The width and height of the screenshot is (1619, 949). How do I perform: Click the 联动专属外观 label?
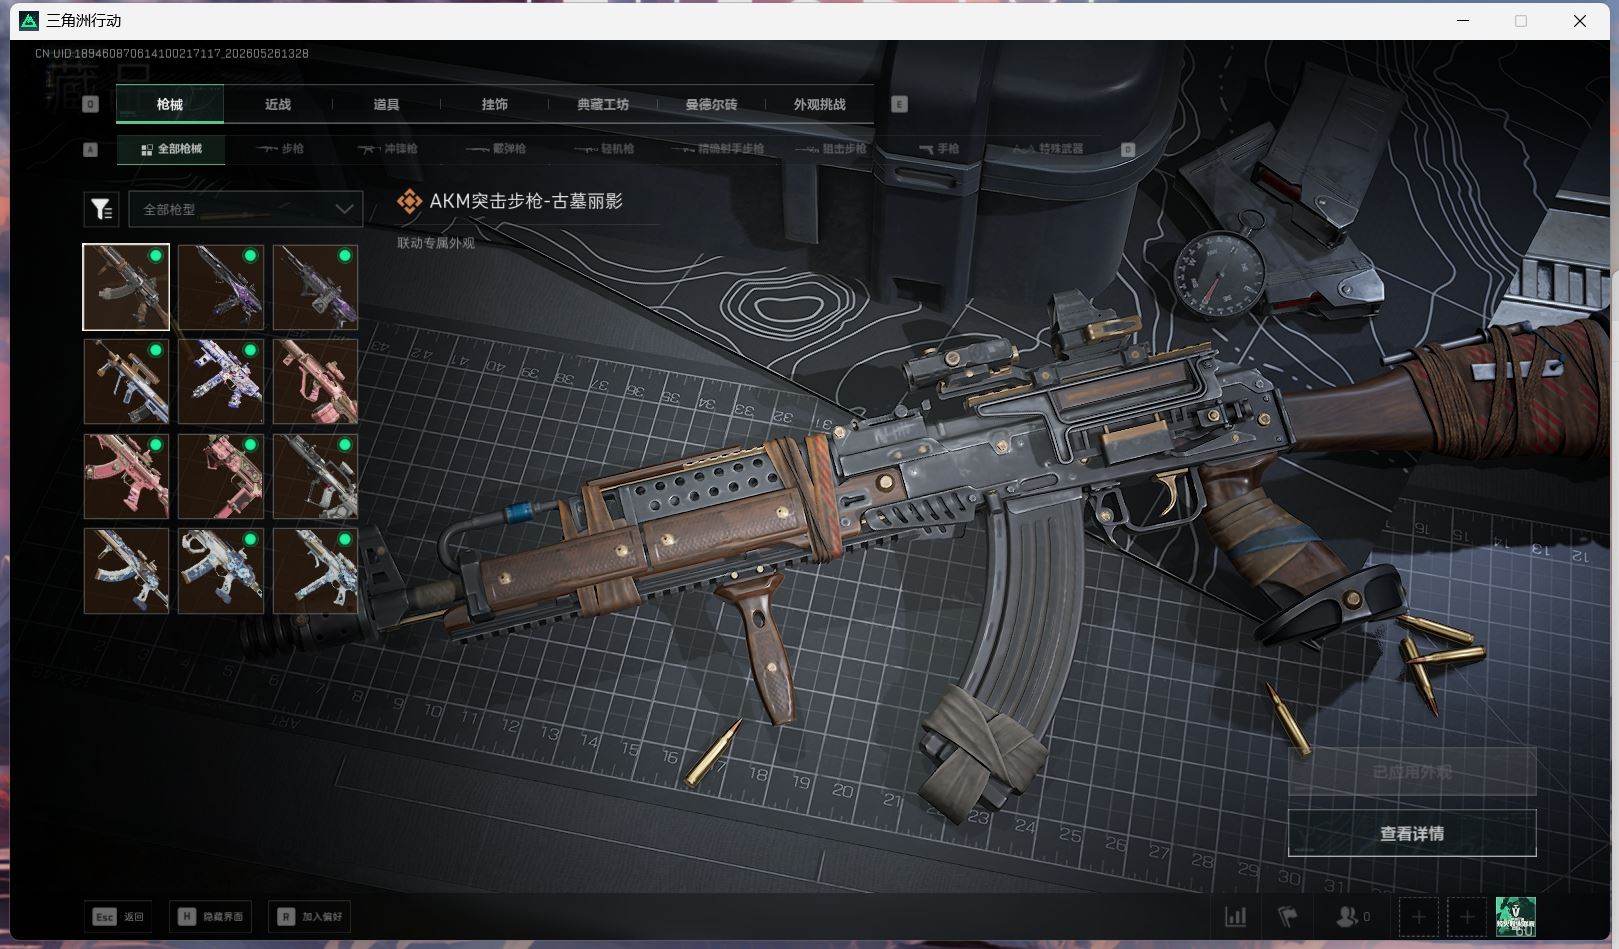coord(436,243)
